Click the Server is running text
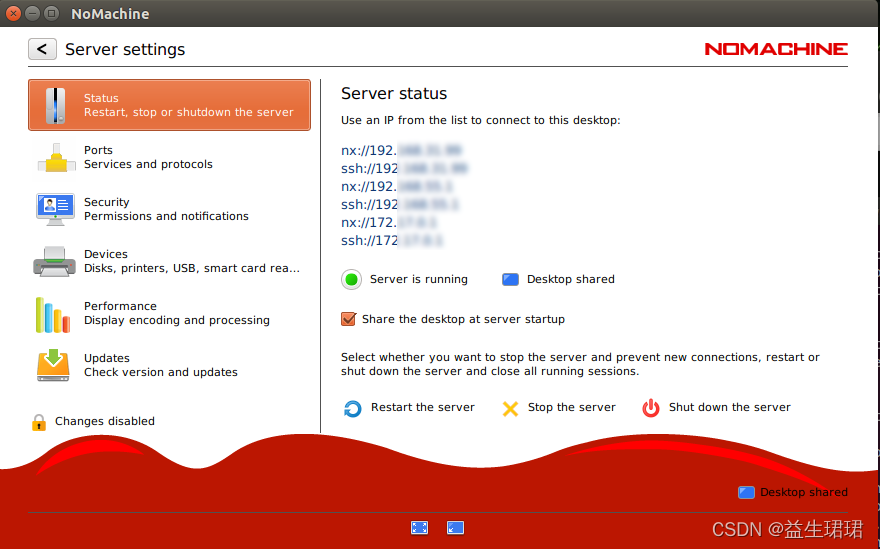 click(419, 279)
